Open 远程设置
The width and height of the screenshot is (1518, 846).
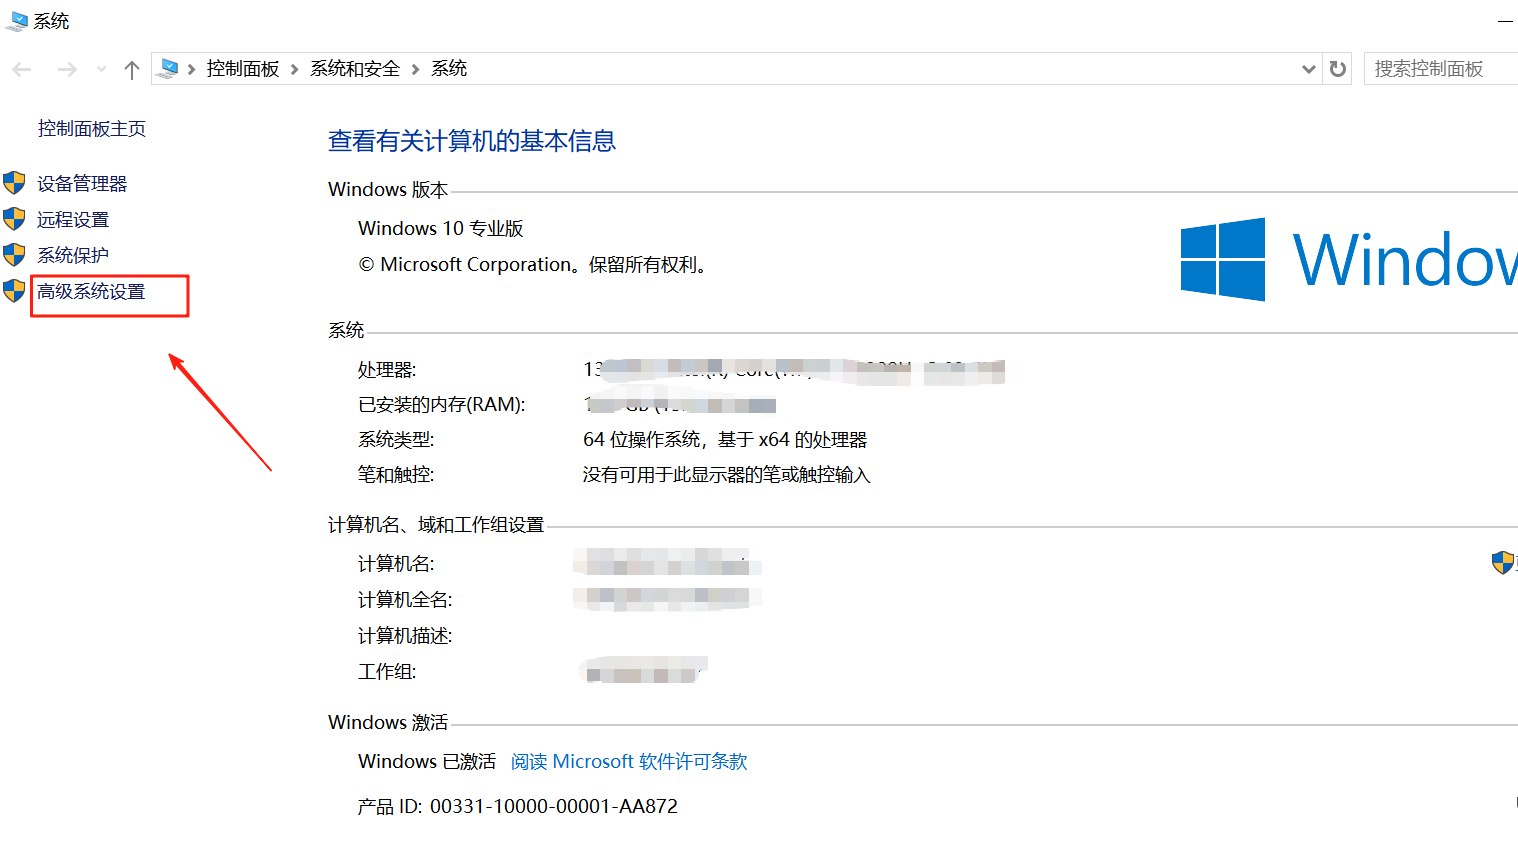coord(73,219)
